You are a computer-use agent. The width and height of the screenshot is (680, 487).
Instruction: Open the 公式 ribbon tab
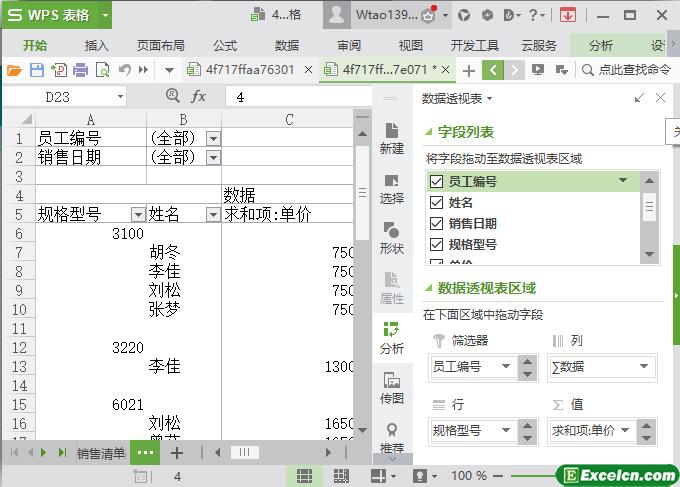tap(225, 45)
